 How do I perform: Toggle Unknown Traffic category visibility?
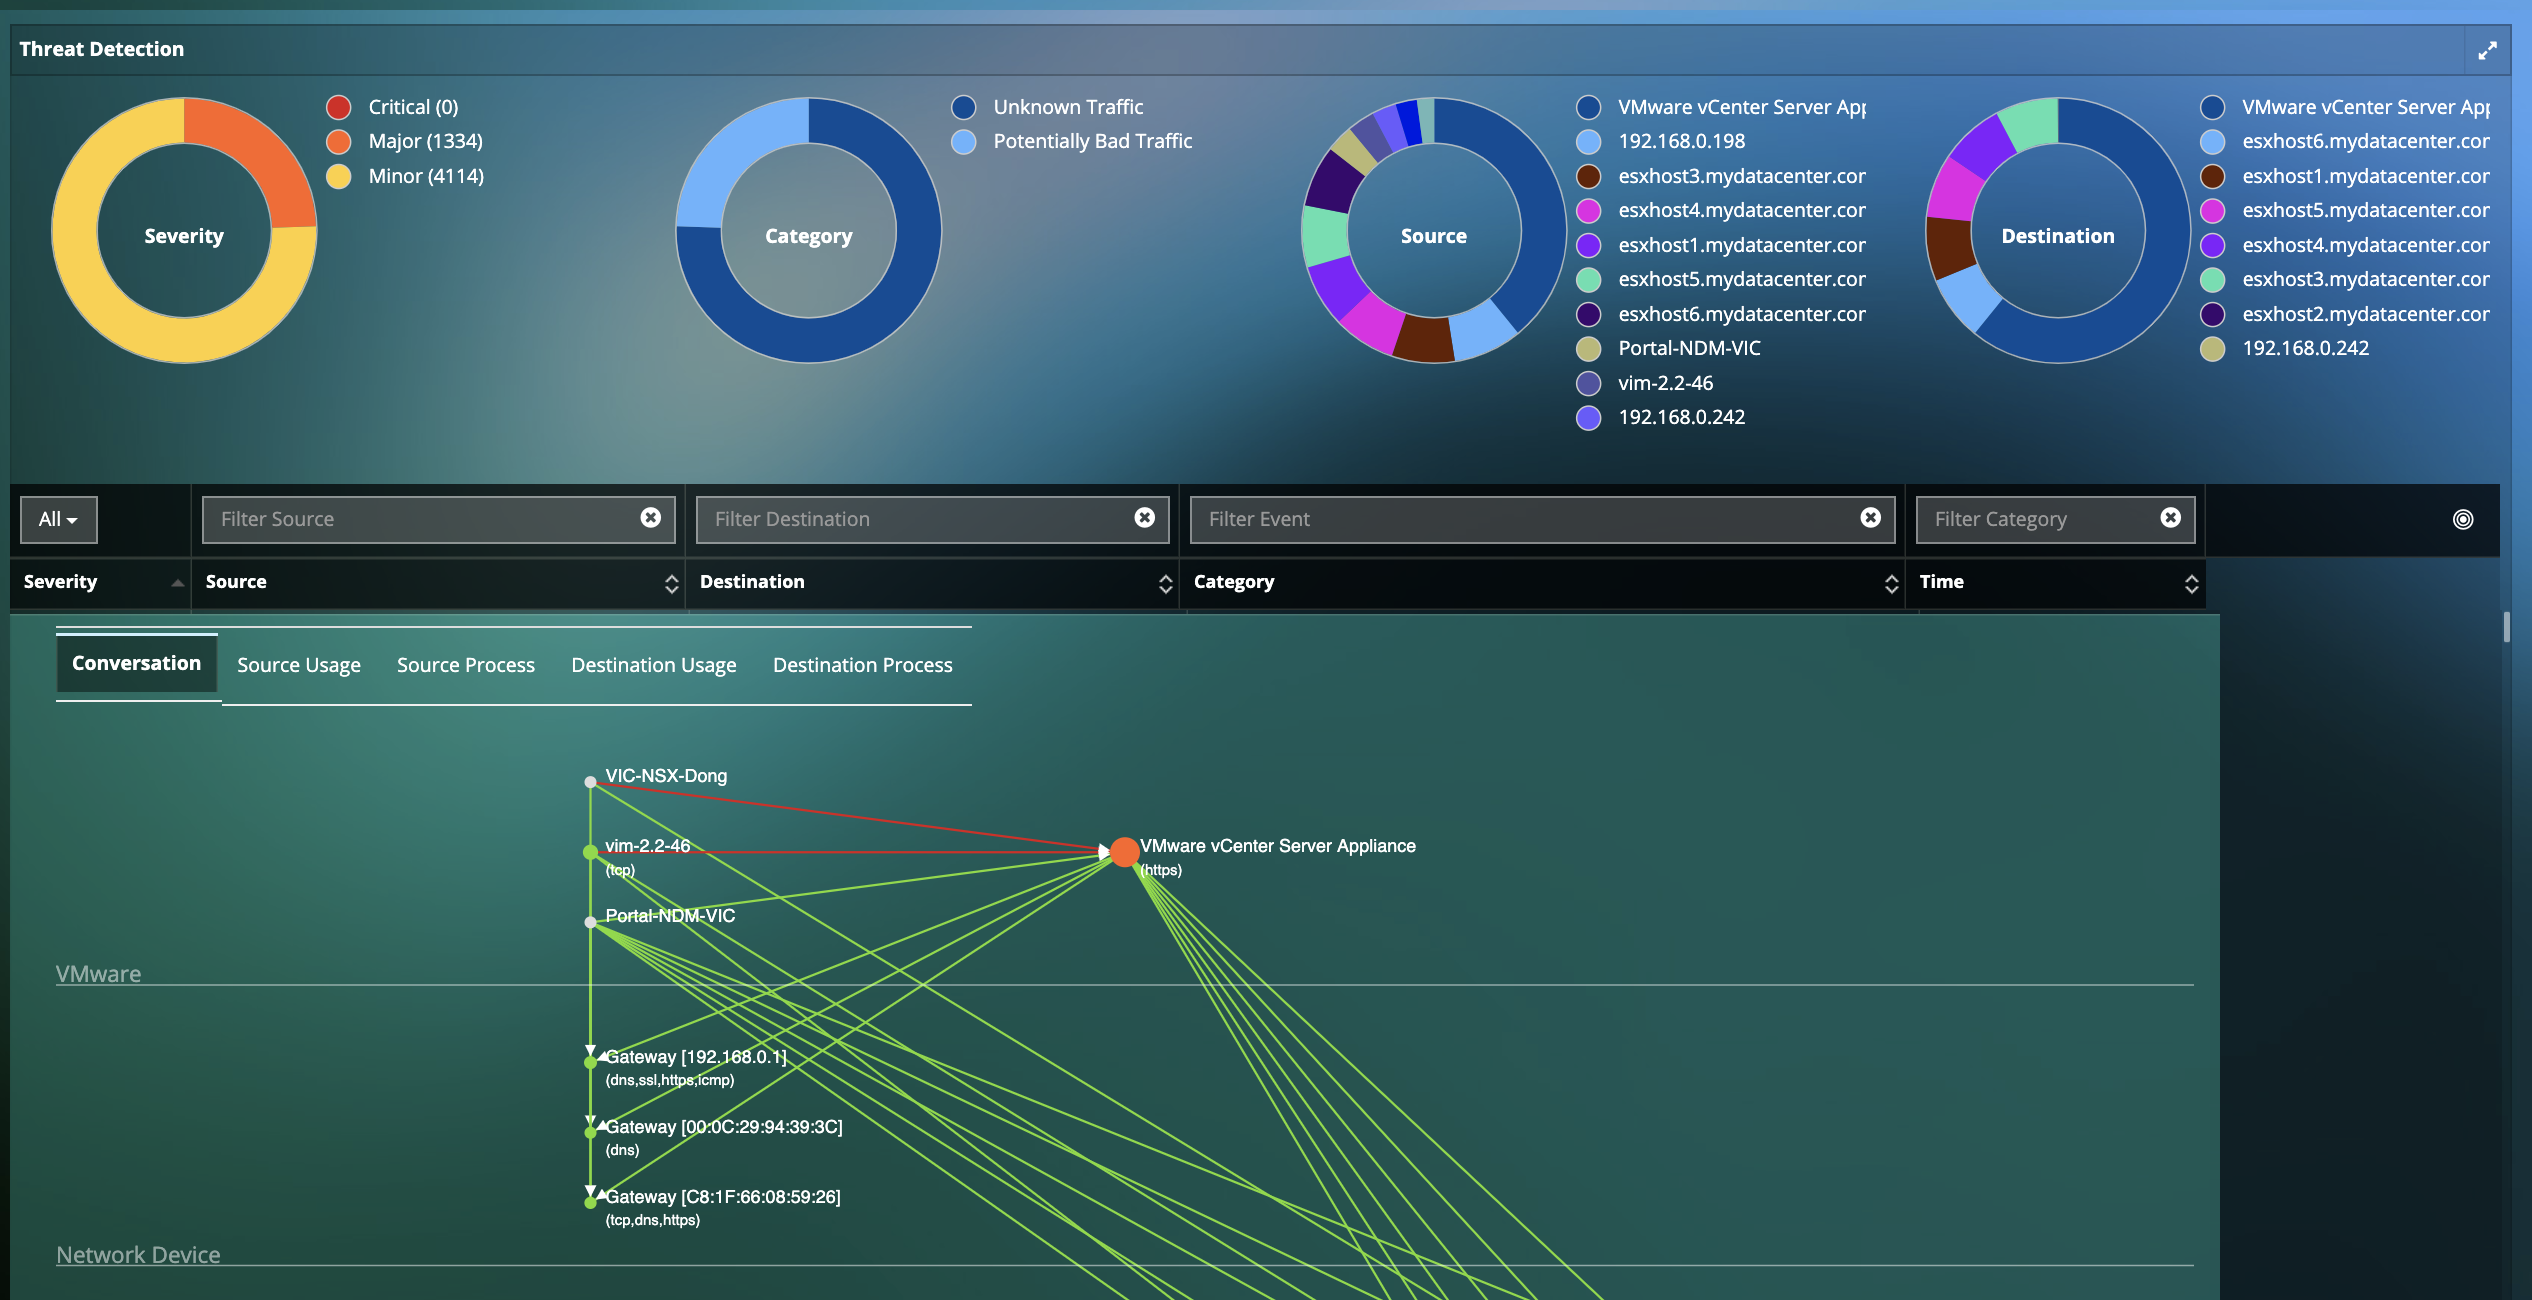pos(967,104)
